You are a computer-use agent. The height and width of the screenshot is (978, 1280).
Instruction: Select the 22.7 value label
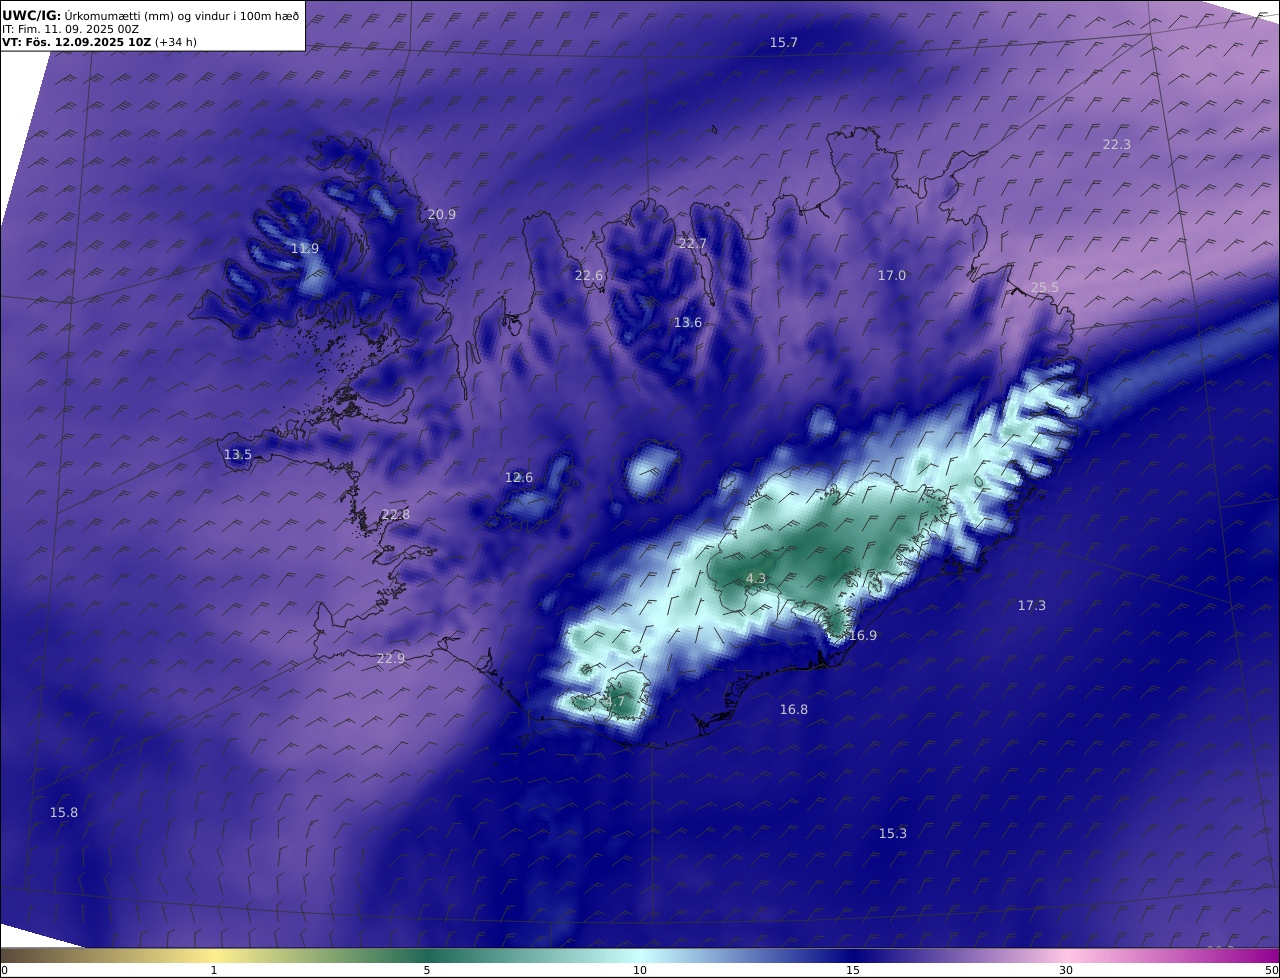coord(692,243)
